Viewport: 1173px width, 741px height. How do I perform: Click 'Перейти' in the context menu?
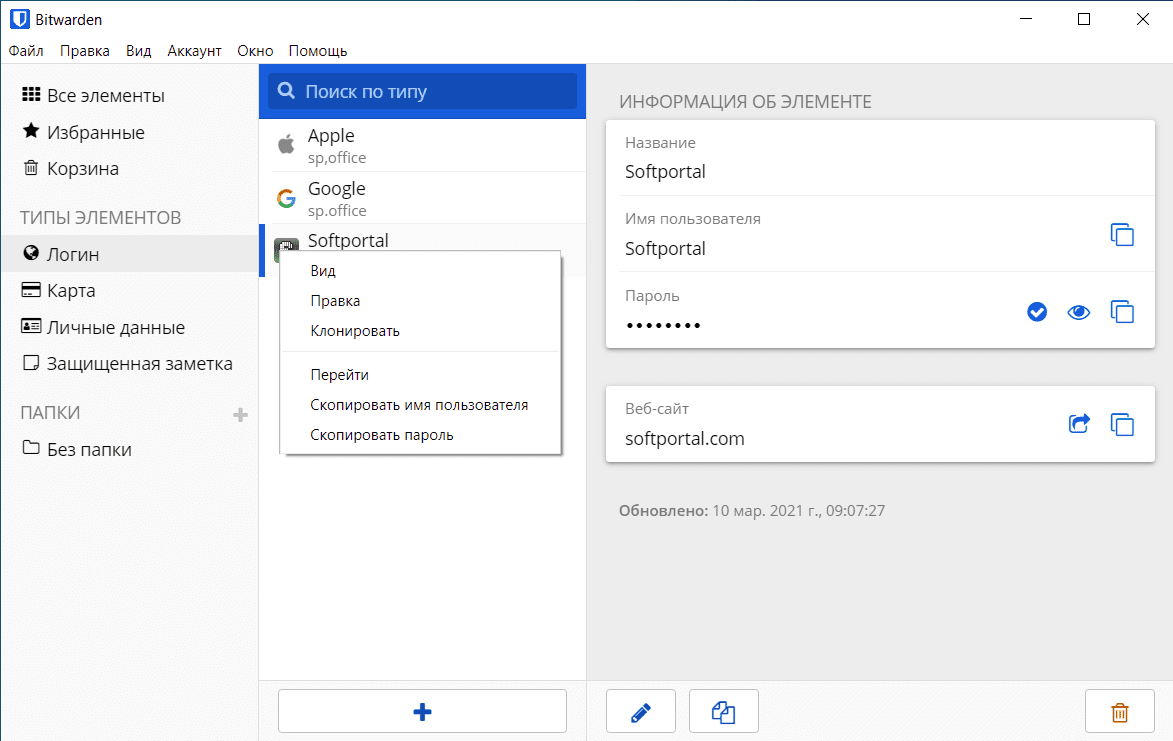pyautogui.click(x=340, y=375)
